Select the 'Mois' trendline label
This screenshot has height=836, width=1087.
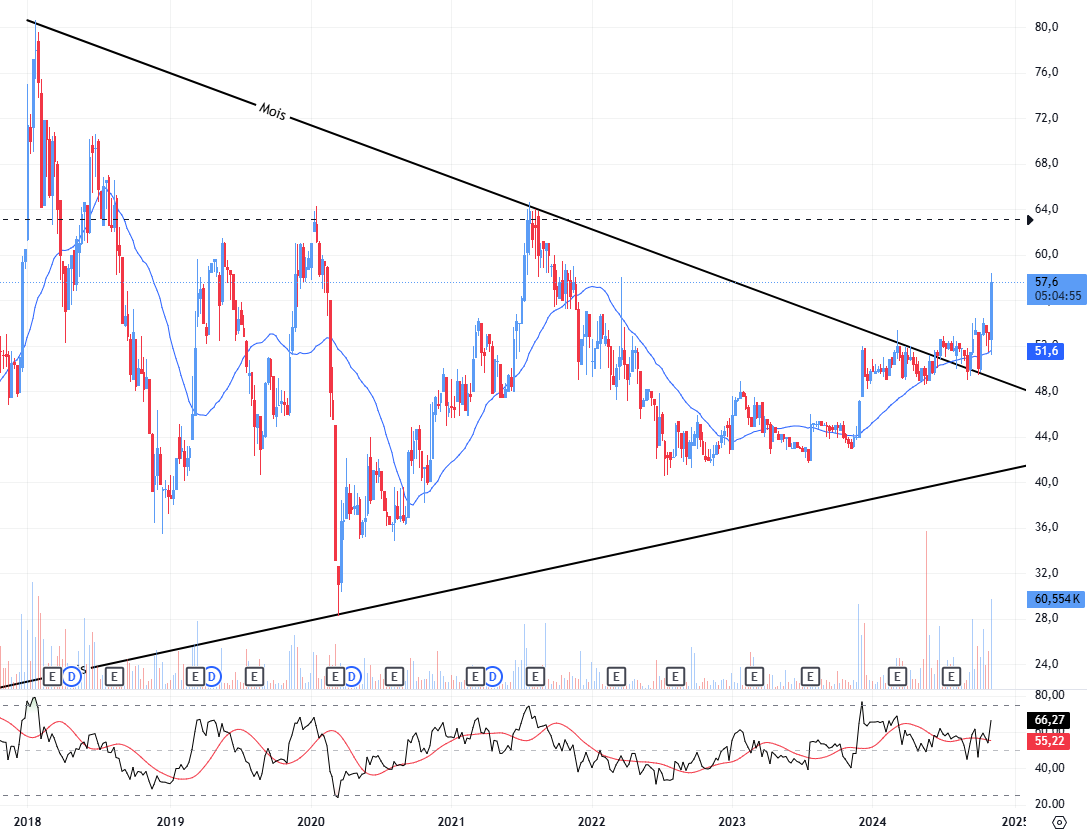pos(272,111)
